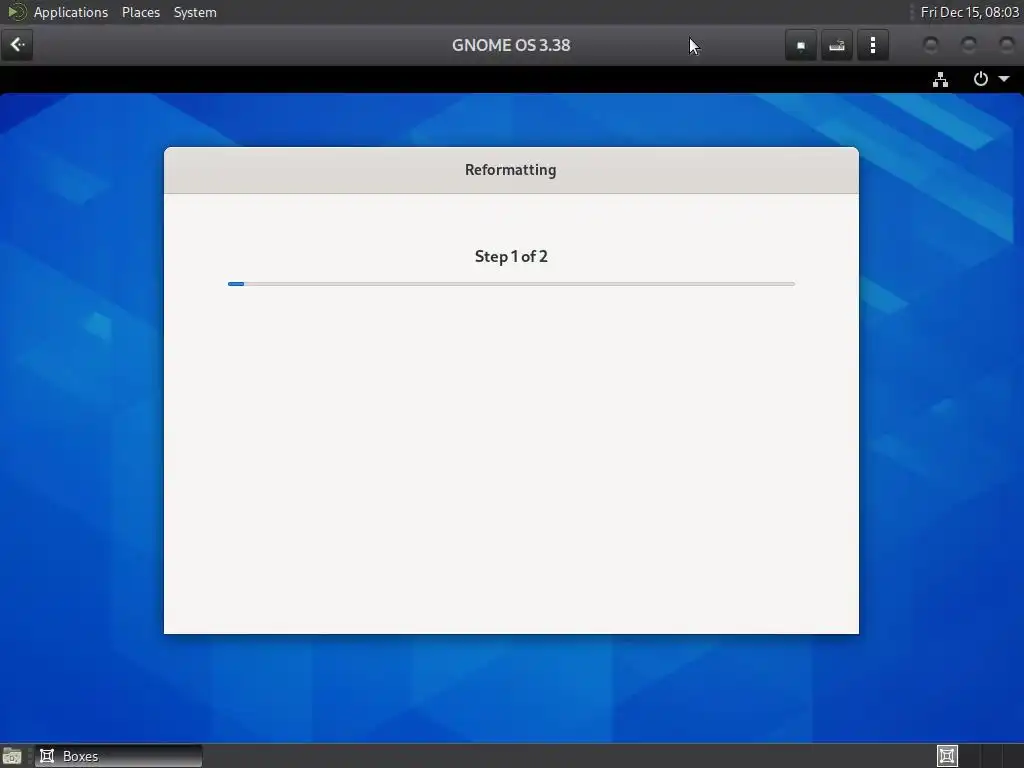The height and width of the screenshot is (768, 1024).
Task: Select the Boxes taskbar window button
Action: click(118, 756)
